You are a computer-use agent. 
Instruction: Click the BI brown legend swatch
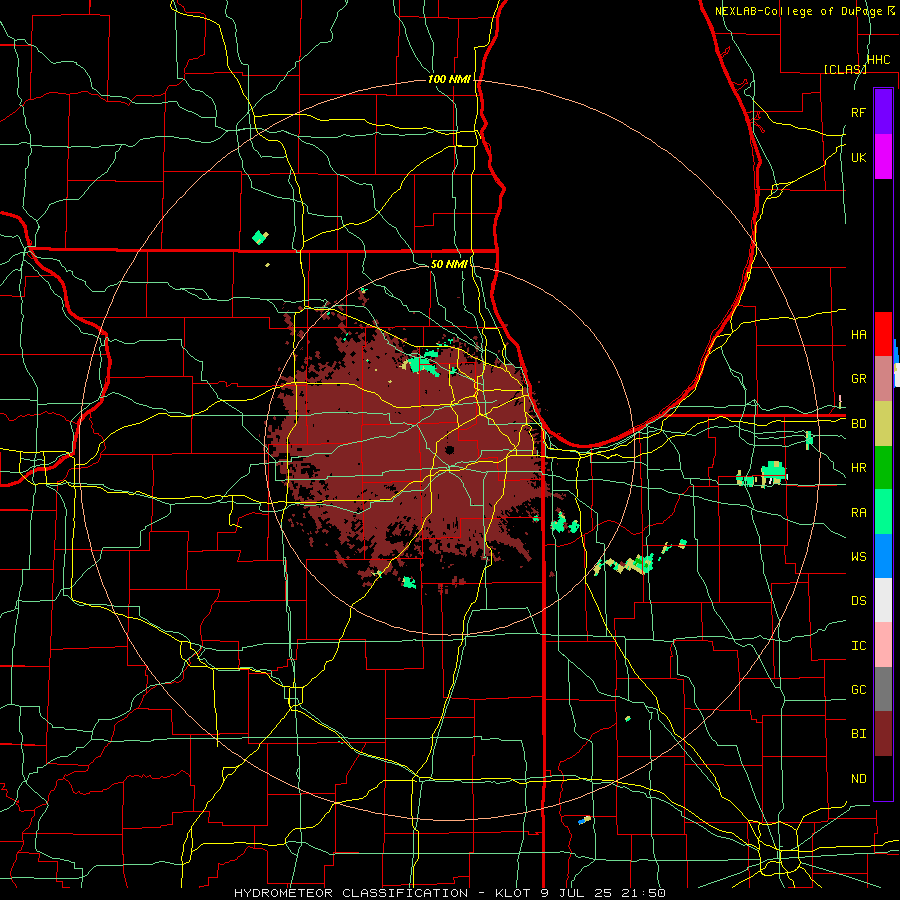pyautogui.click(x=883, y=734)
